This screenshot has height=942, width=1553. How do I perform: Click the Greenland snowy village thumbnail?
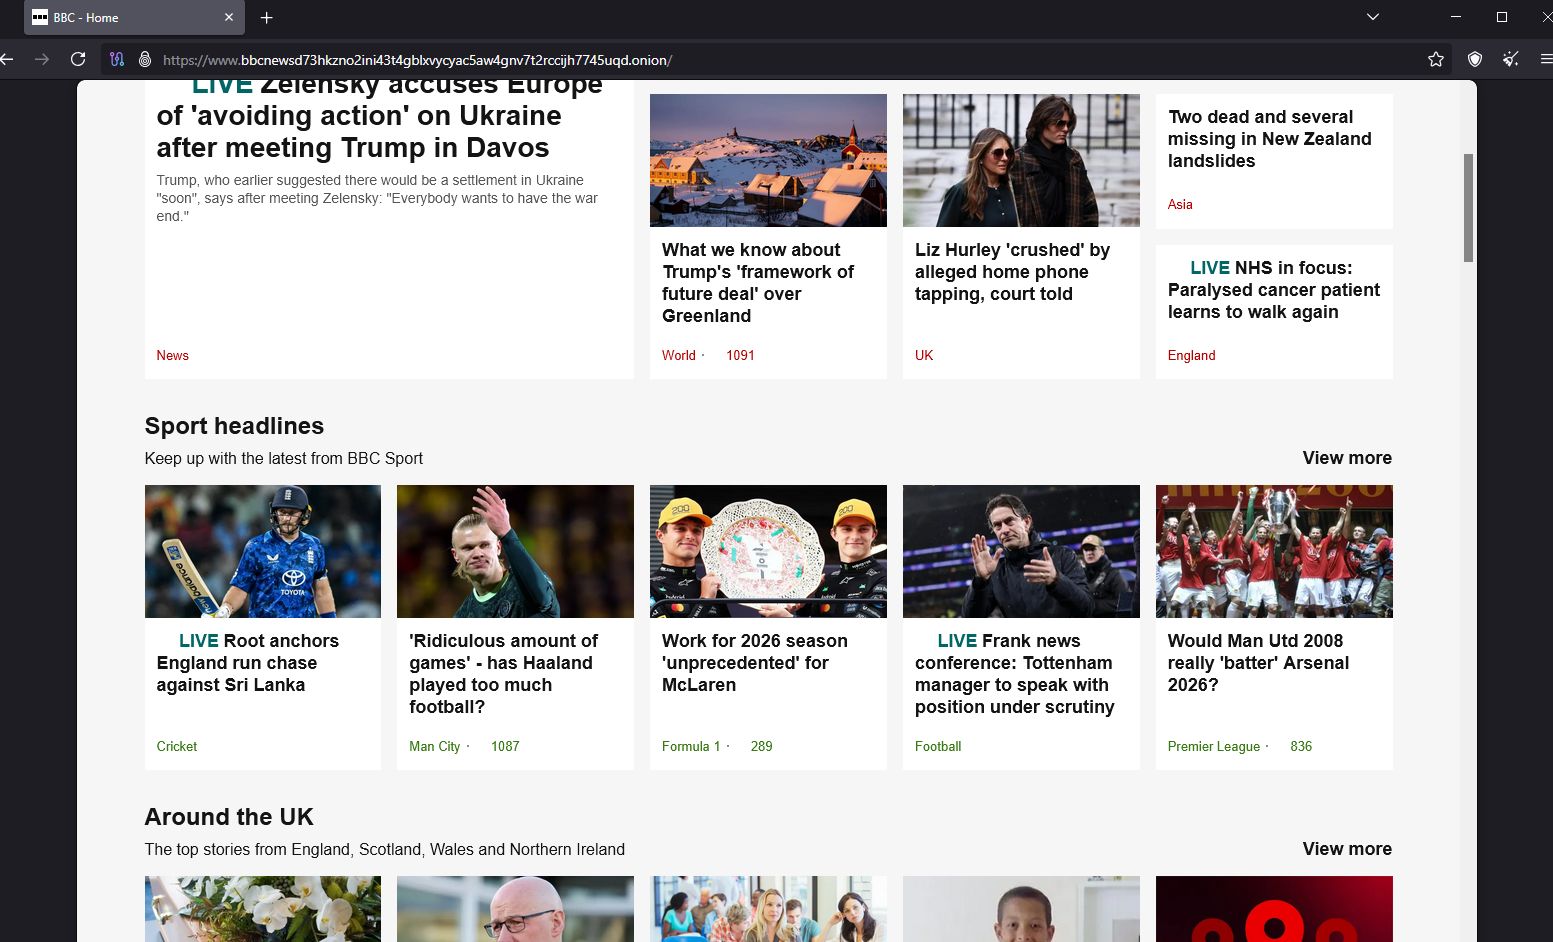click(x=768, y=160)
